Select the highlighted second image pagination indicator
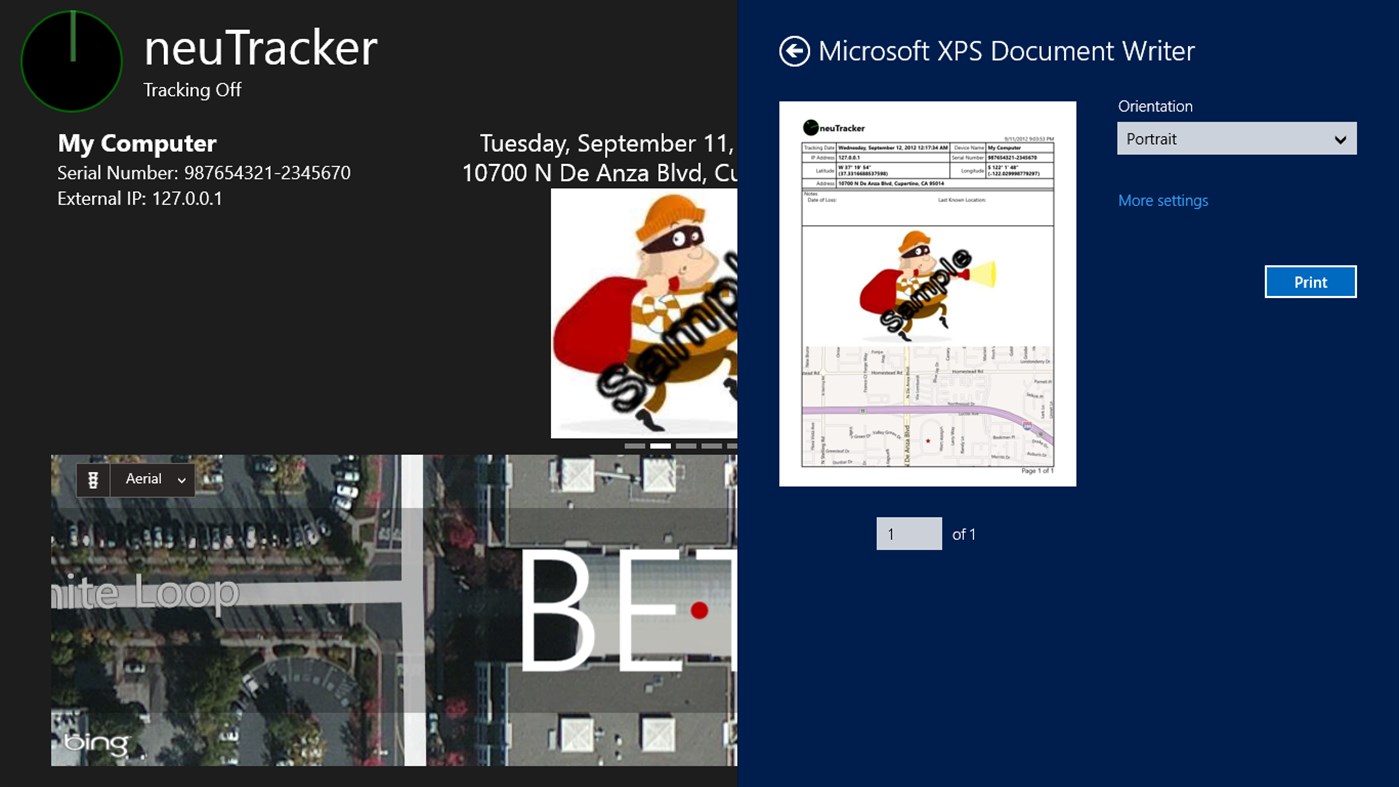This screenshot has height=787, width=1399. click(660, 446)
